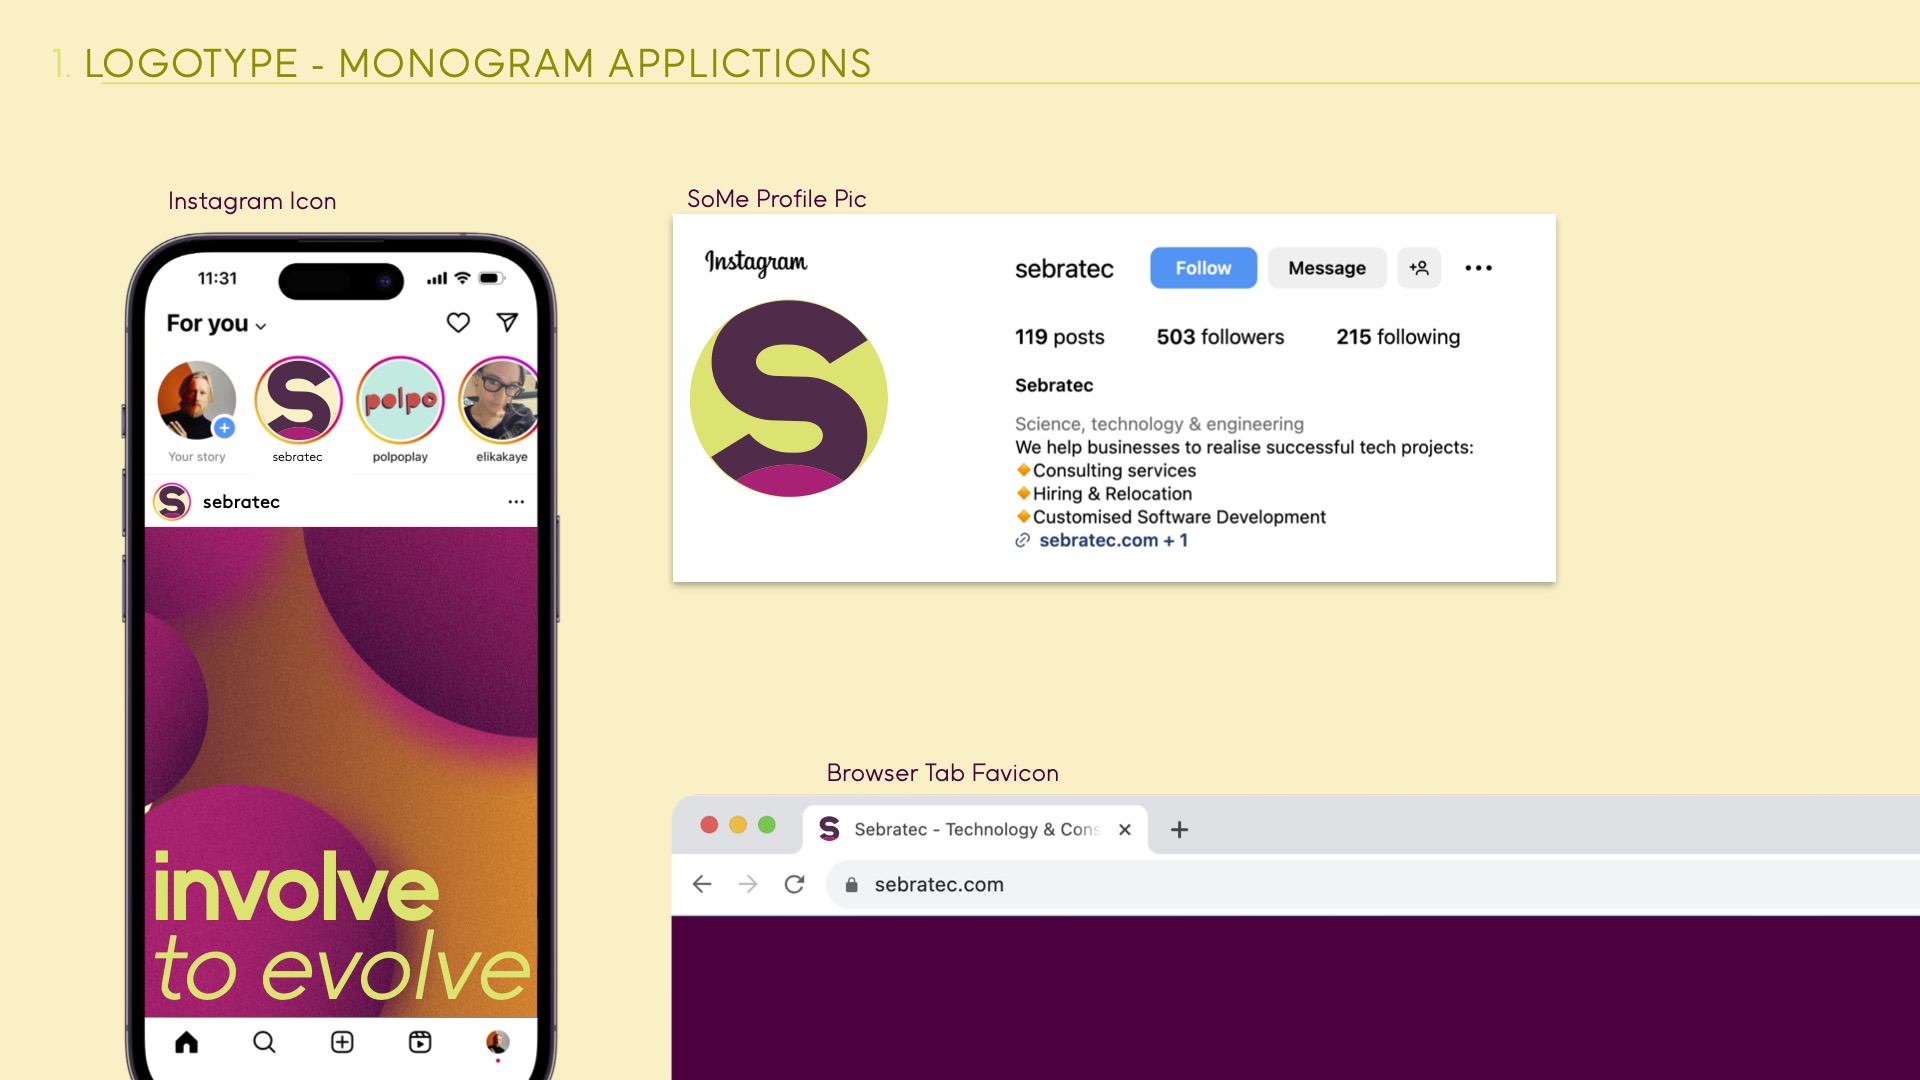The height and width of the screenshot is (1080, 1920).
Task: Open Search tab in phone nav
Action: click(264, 1042)
